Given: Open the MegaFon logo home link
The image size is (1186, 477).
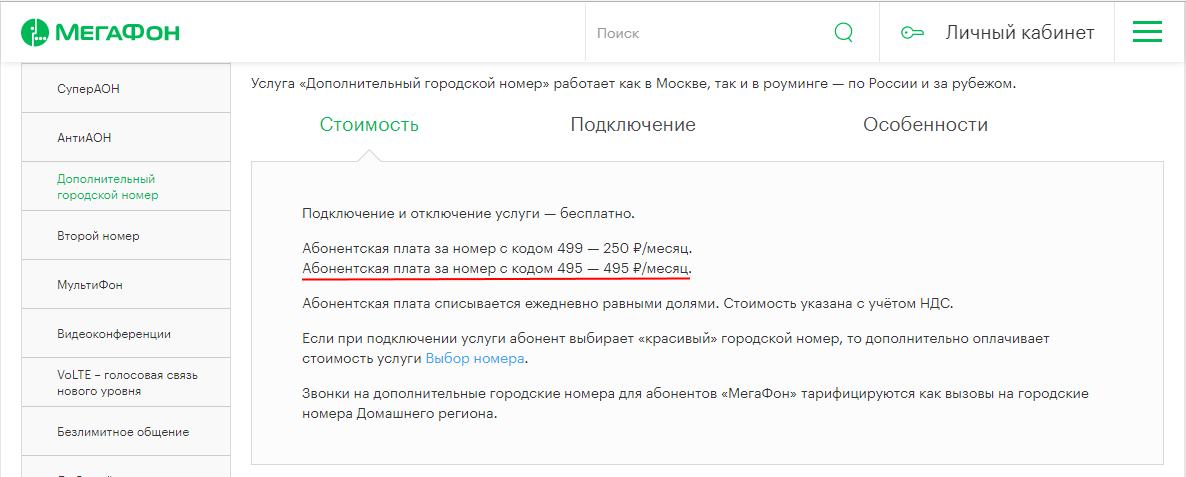Looking at the screenshot, I should click(100, 33).
